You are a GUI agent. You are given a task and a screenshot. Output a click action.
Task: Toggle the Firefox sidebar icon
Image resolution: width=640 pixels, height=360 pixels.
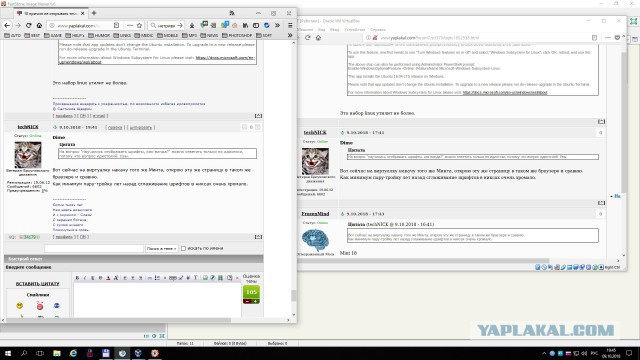(x=256, y=25)
